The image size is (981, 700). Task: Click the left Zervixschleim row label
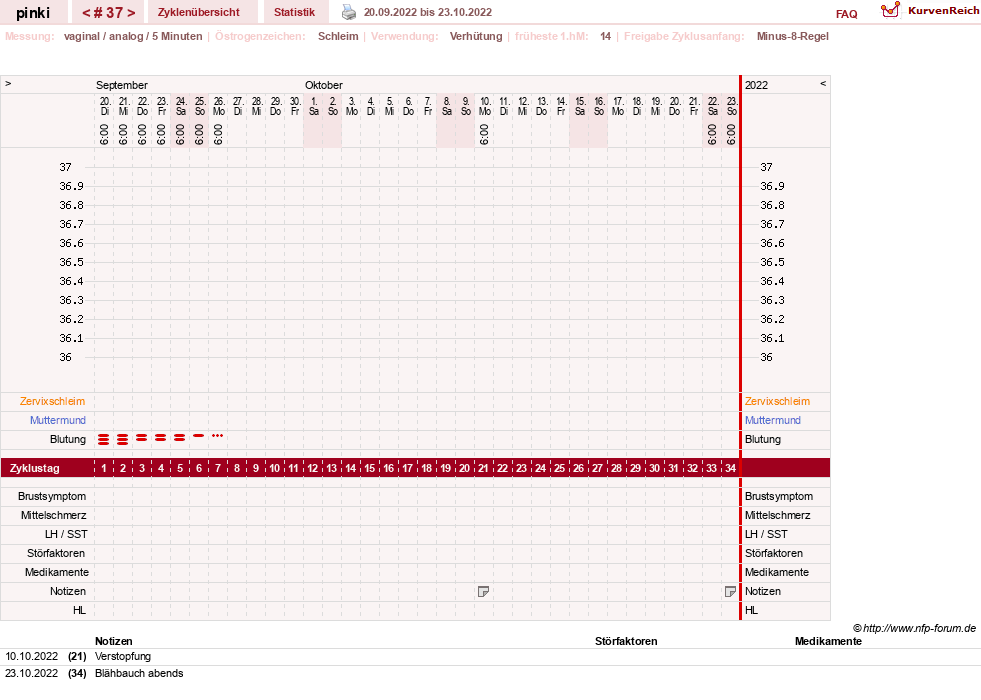[x=53, y=402]
